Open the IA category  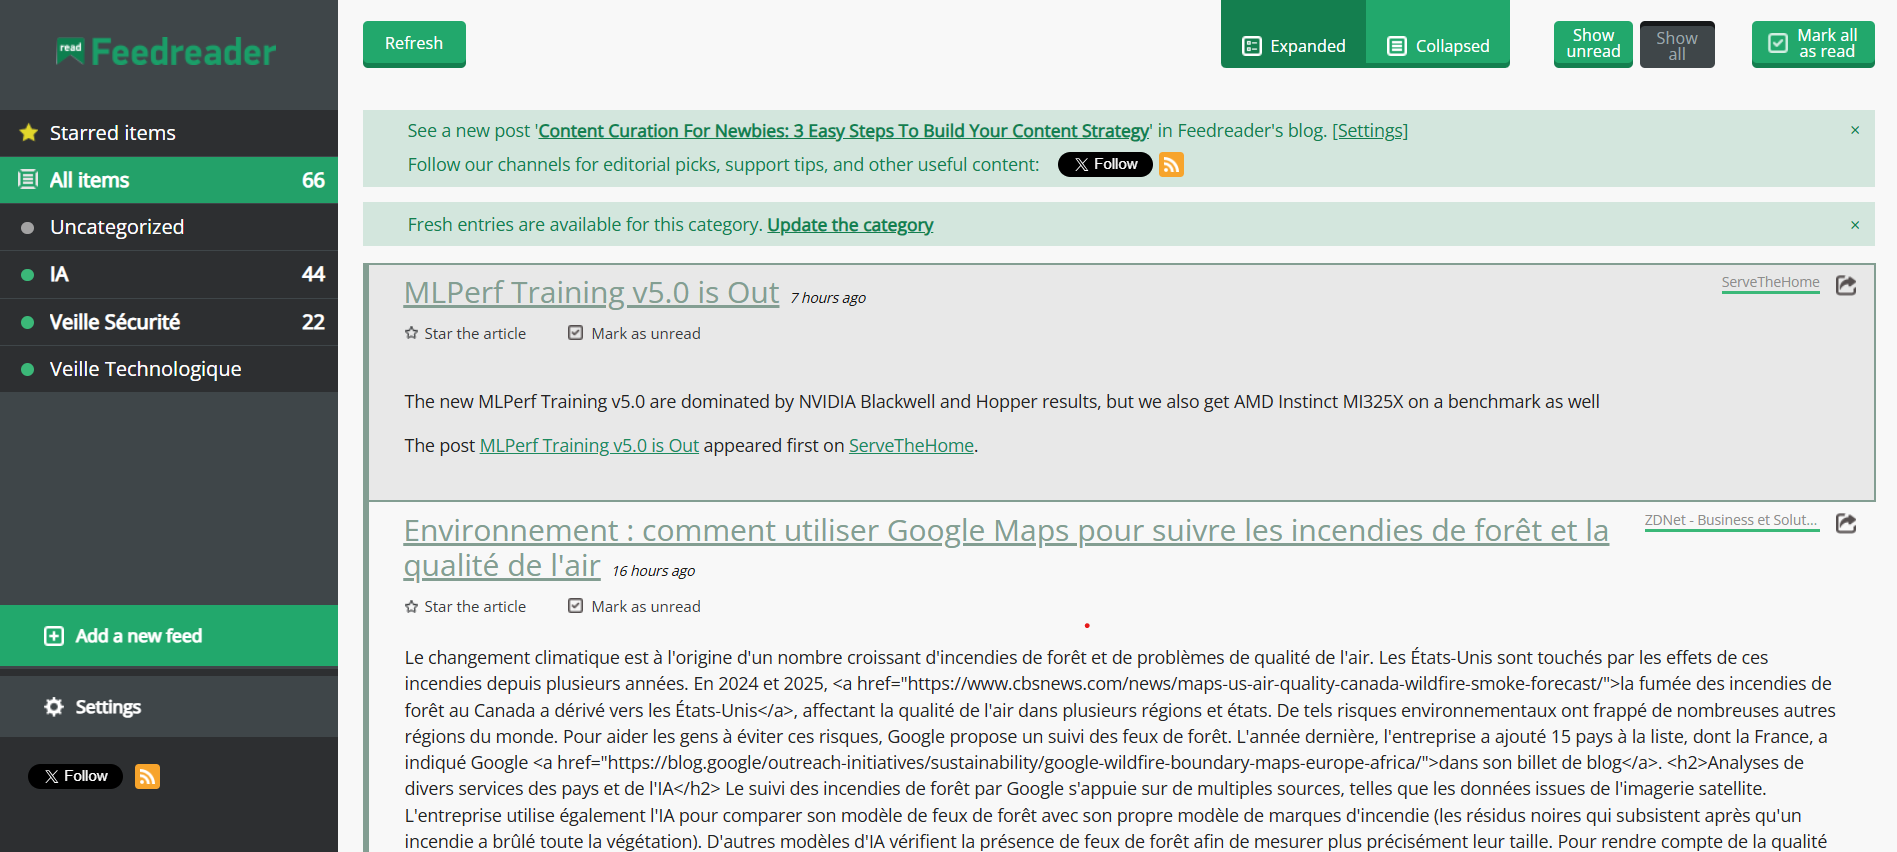[x=60, y=274]
